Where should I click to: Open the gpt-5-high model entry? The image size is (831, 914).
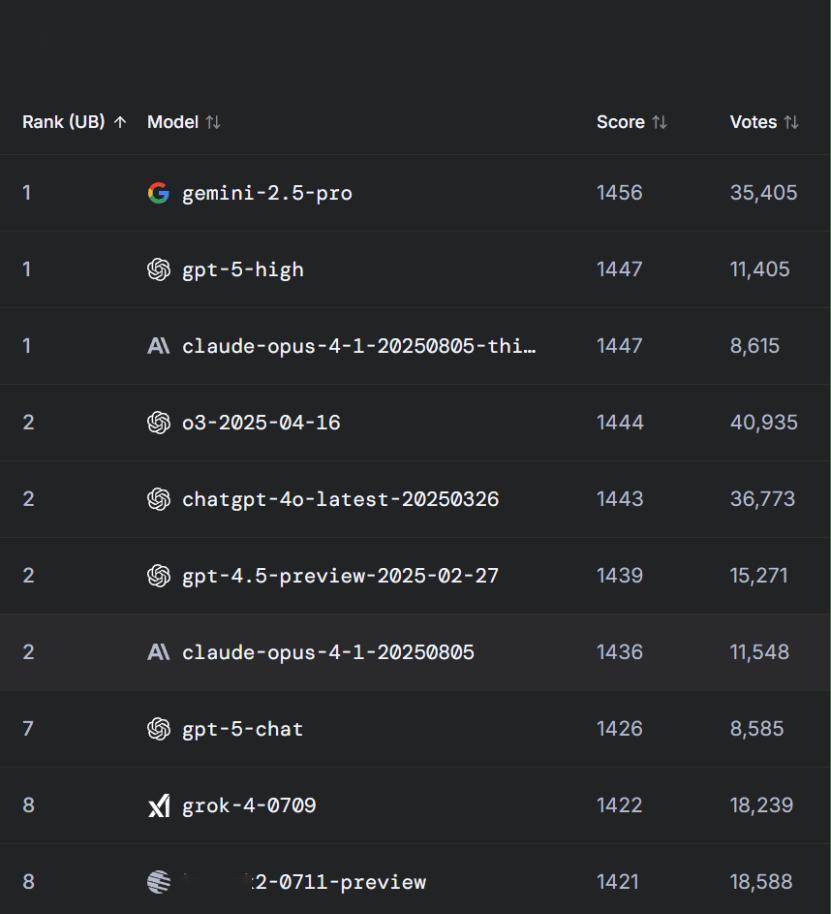click(243, 270)
